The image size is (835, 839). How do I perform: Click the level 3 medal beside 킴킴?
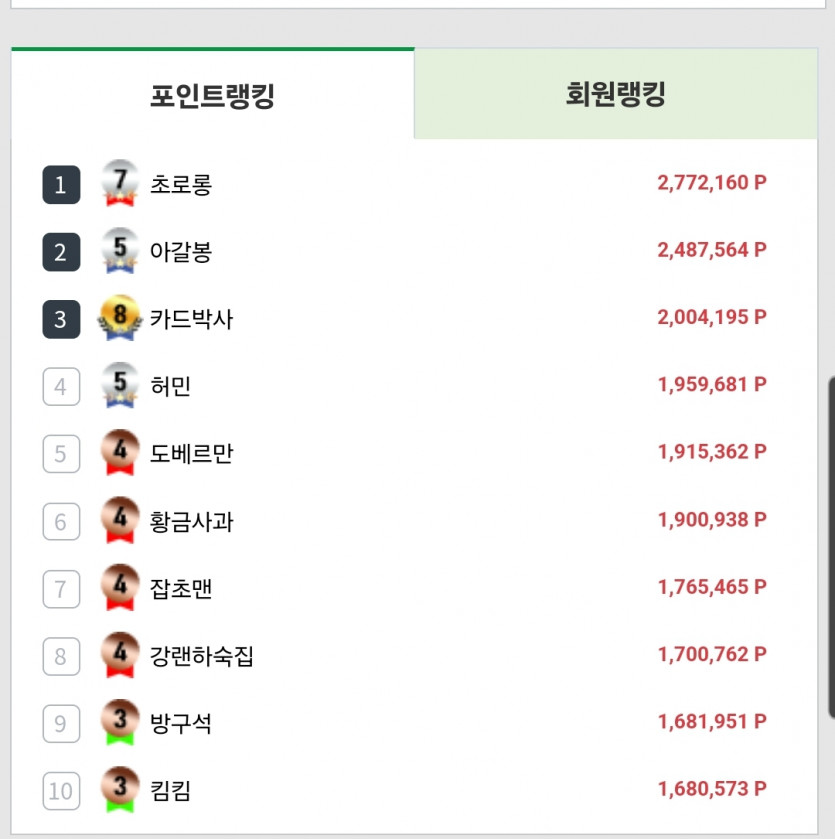click(x=120, y=790)
